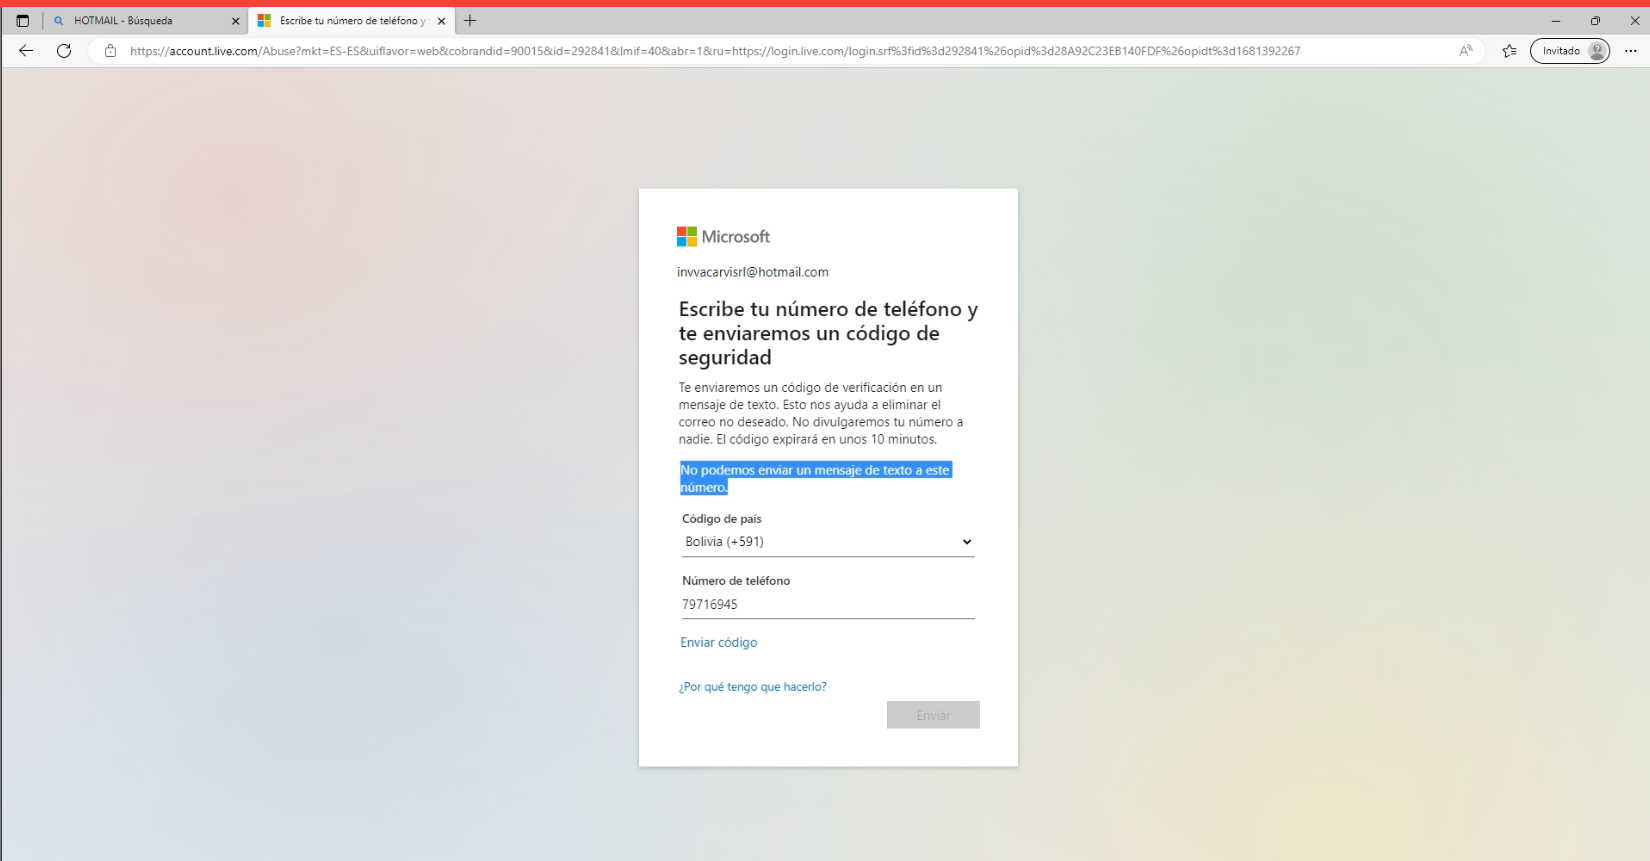
Task: Open the tab actions menu icon
Action: tap(22, 21)
